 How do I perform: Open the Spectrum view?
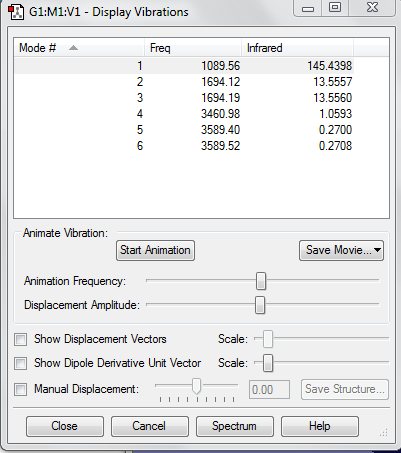click(235, 426)
